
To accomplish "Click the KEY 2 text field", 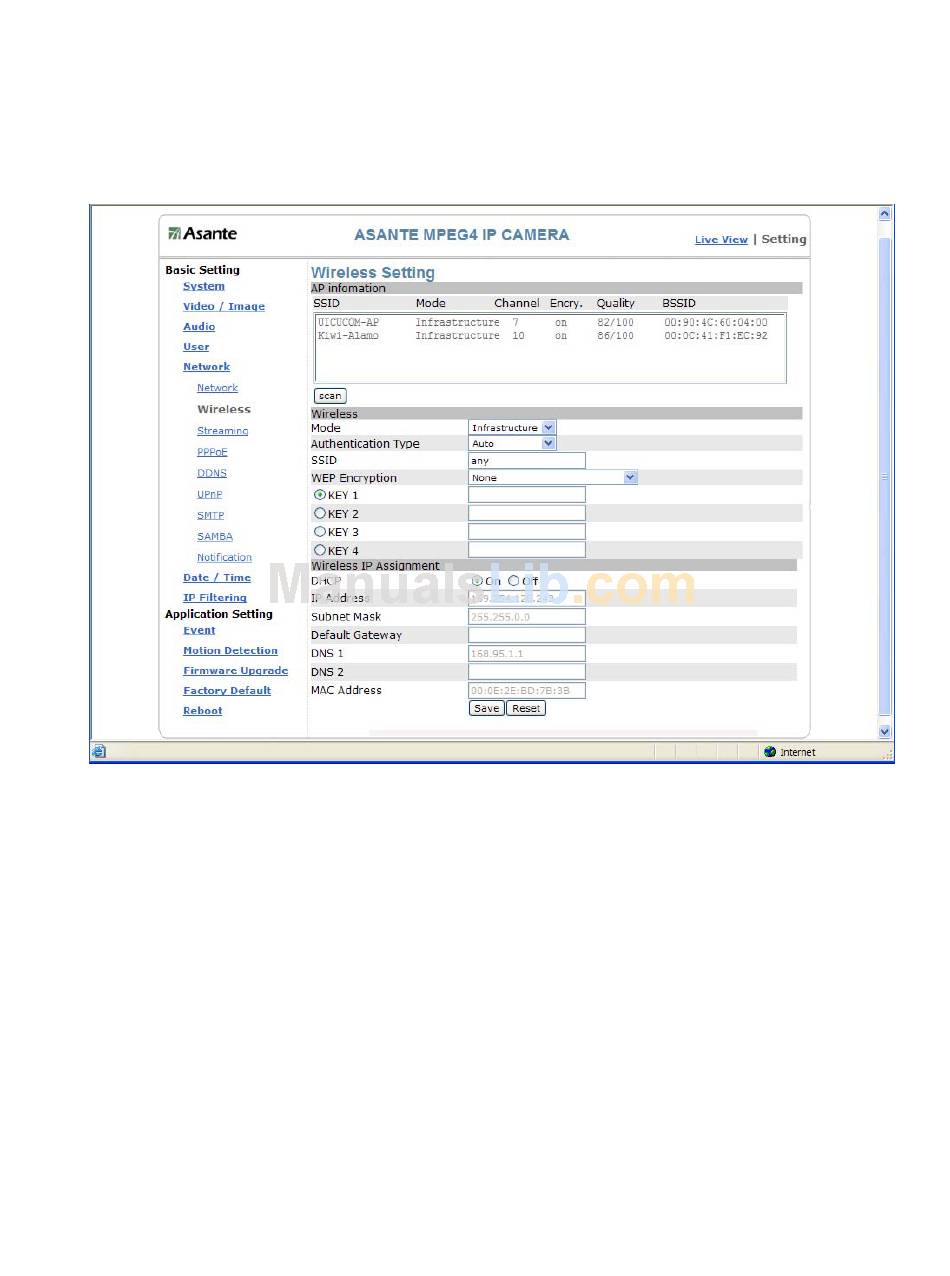I will (527, 513).
